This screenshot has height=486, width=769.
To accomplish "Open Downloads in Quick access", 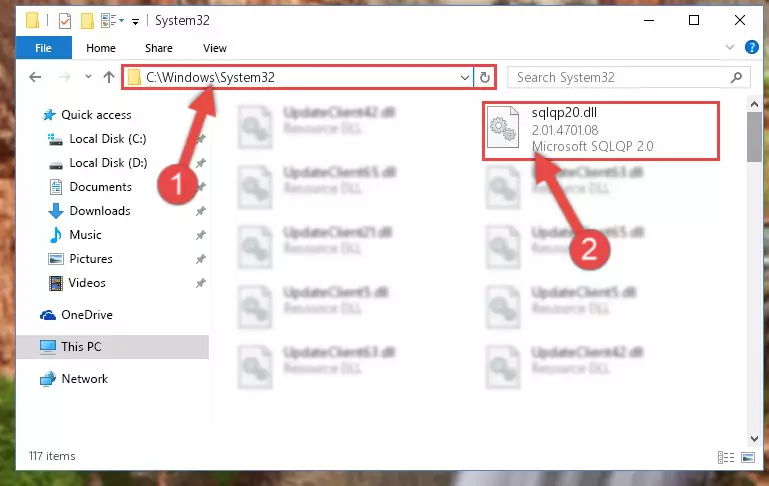I will pyautogui.click(x=100, y=211).
